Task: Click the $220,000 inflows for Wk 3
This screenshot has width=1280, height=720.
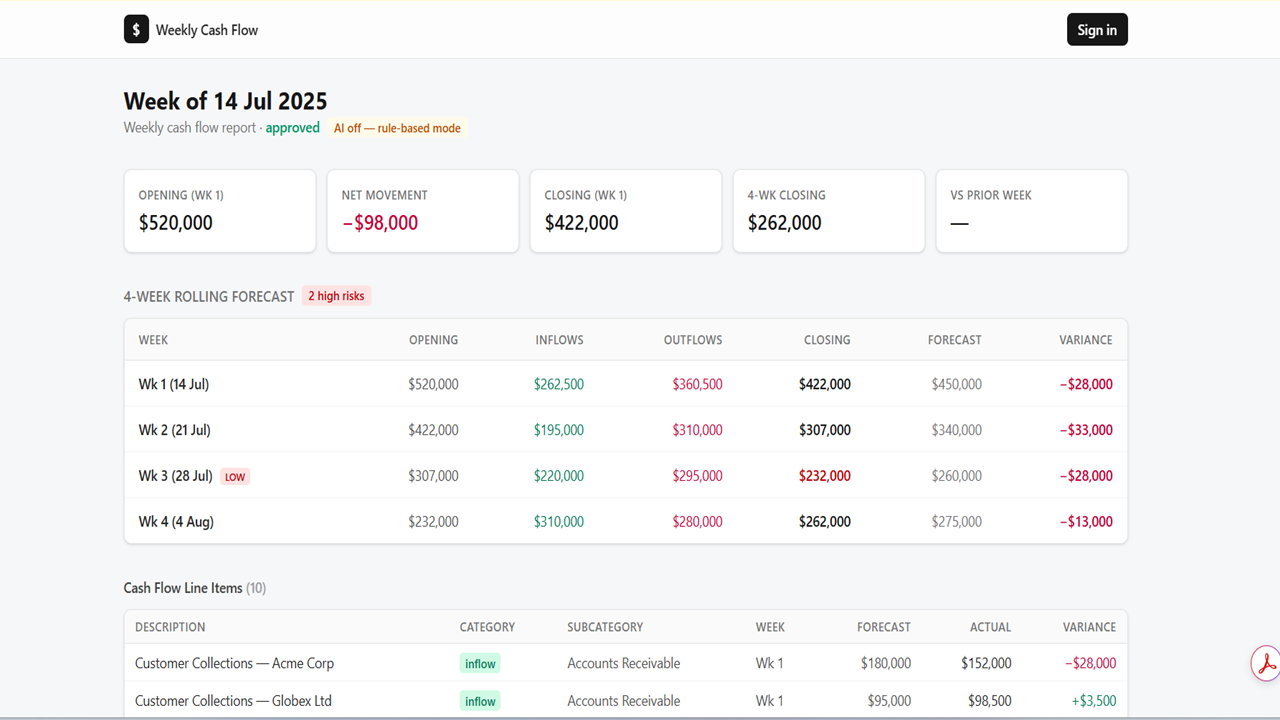Action: point(559,476)
